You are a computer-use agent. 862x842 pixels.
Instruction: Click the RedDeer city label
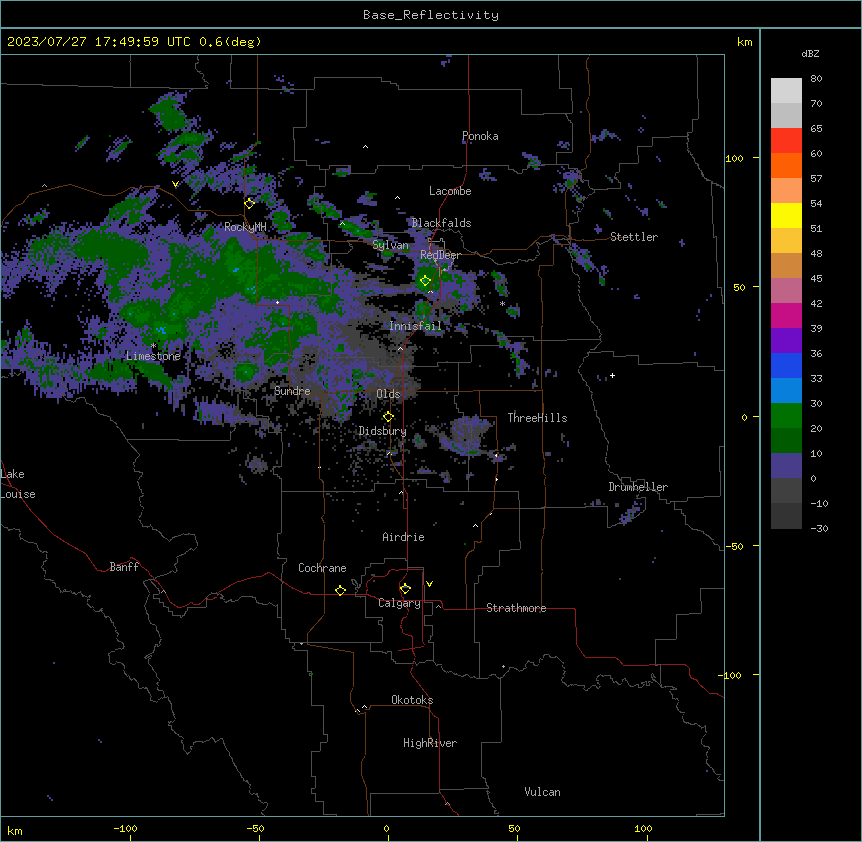440,255
